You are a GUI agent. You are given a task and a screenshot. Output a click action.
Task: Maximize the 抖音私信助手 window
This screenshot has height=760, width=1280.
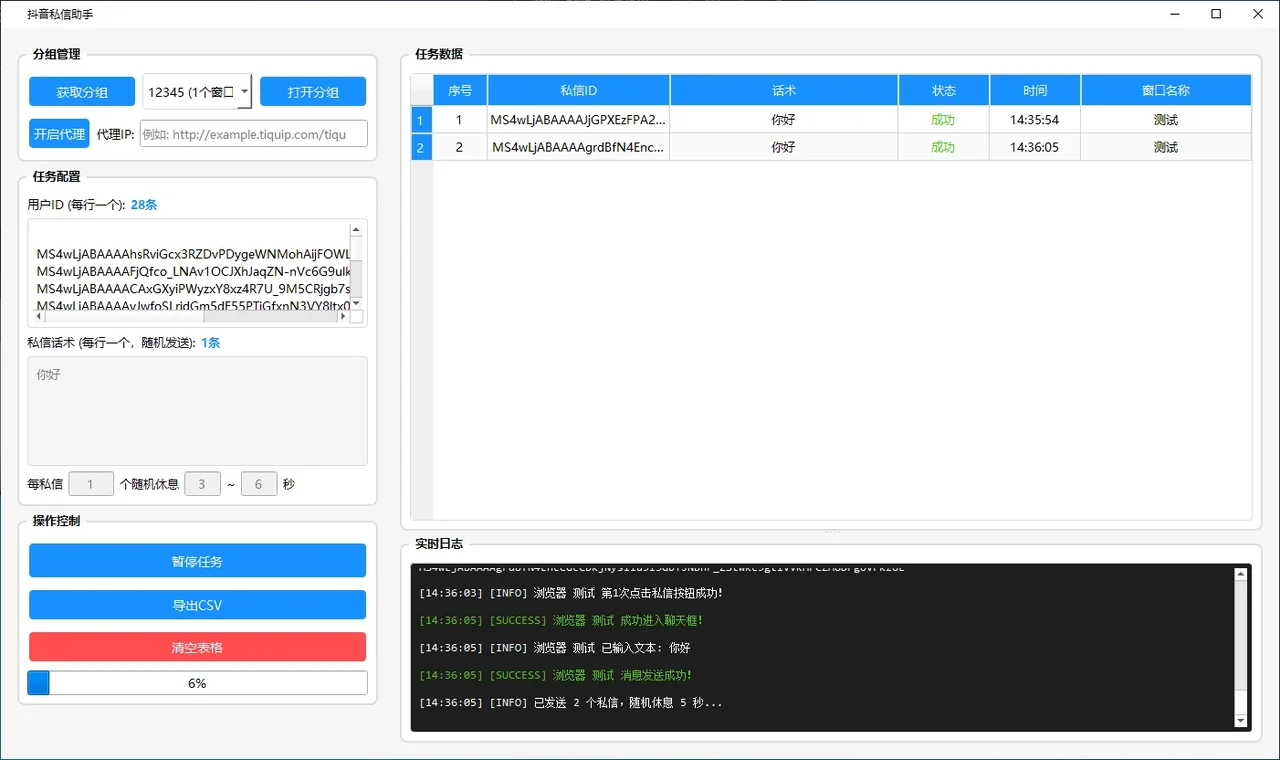coord(1216,14)
